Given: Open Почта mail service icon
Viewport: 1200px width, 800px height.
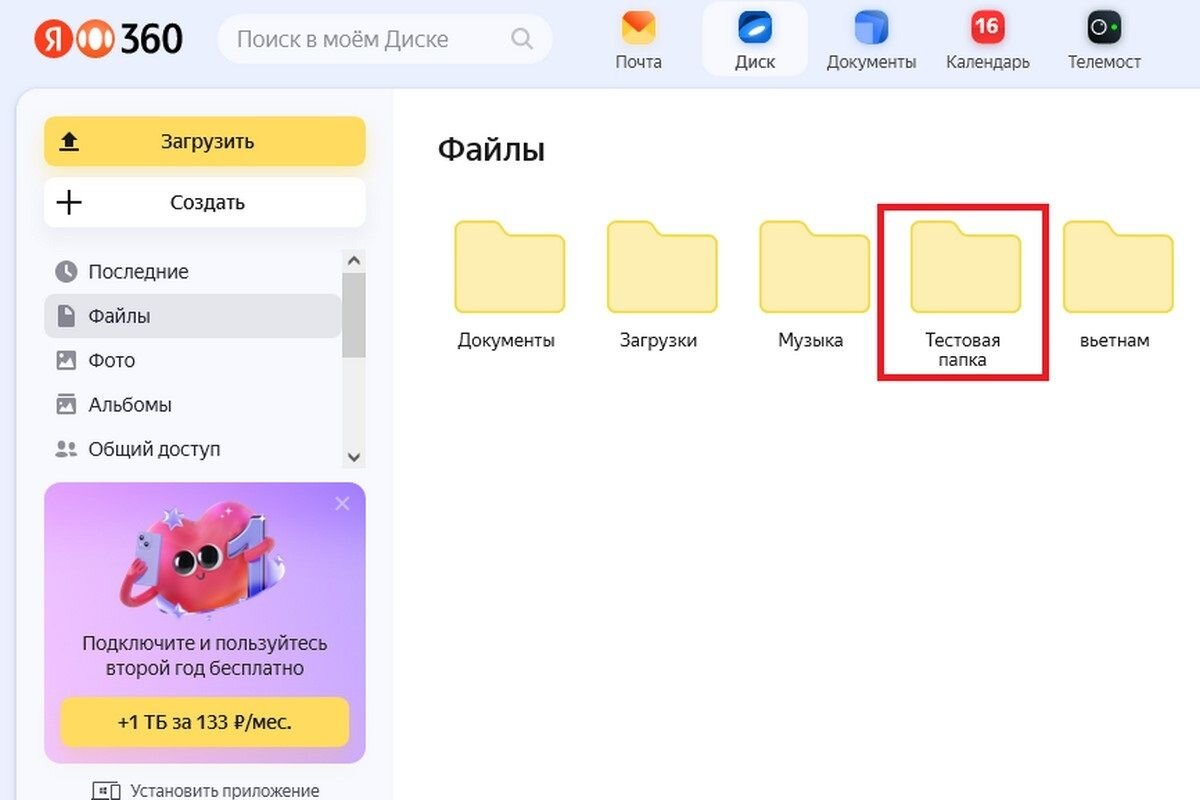Looking at the screenshot, I should [x=638, y=40].
